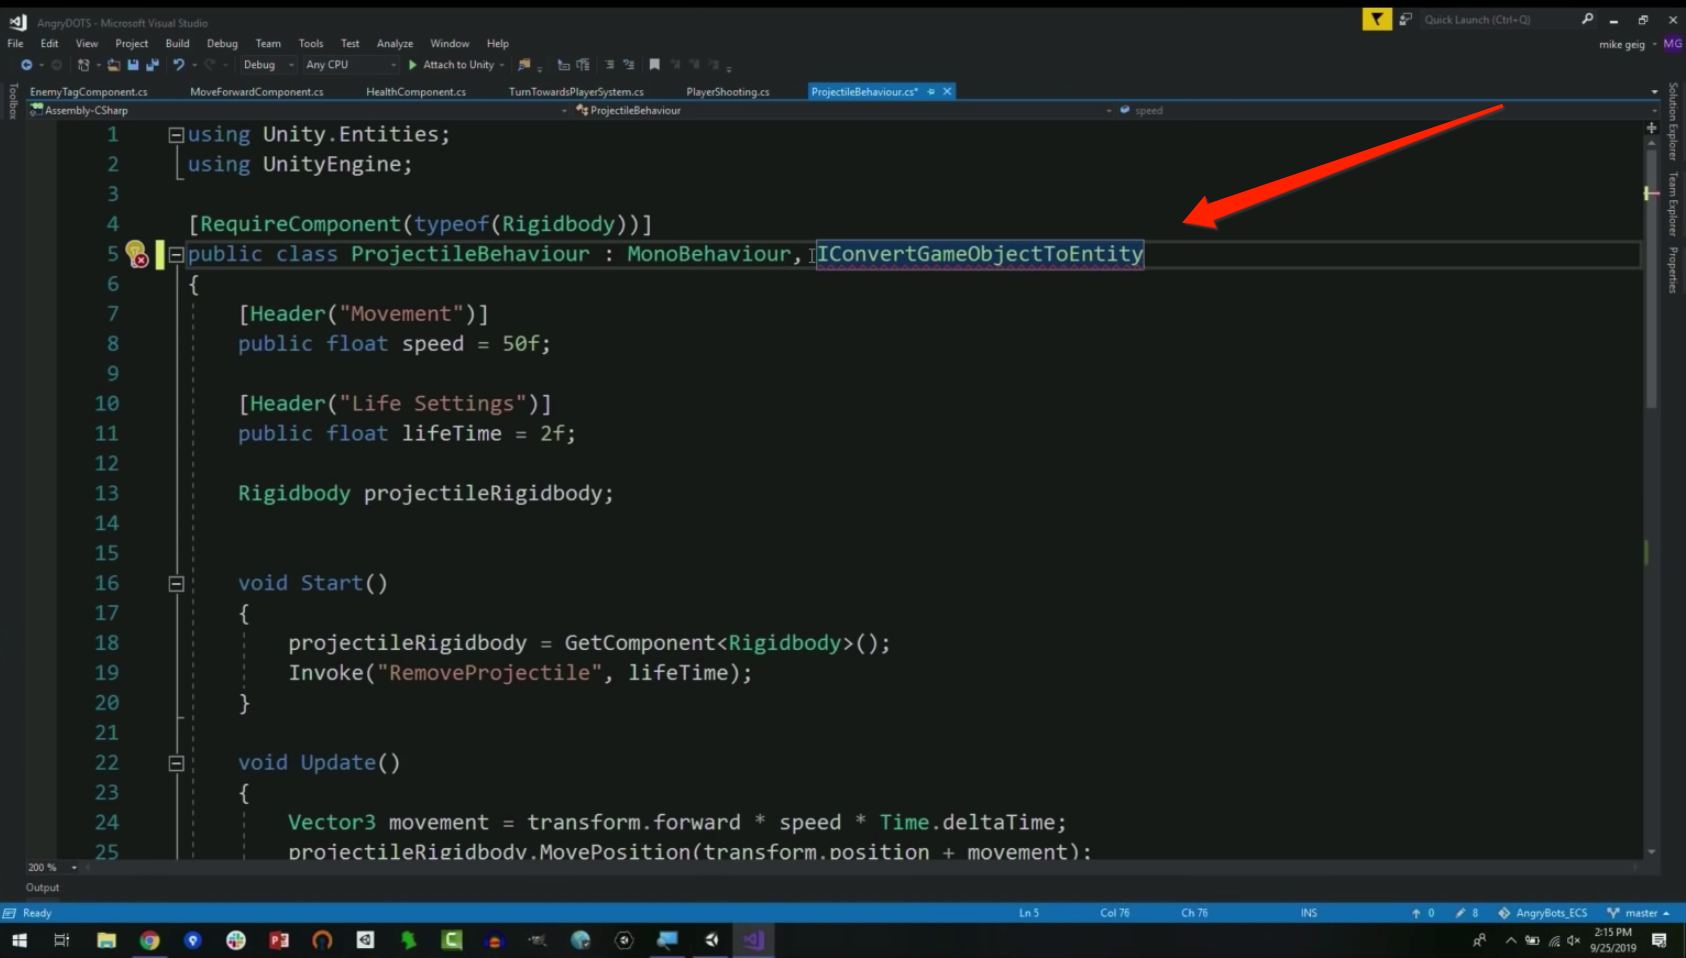Collapse the Start() method outline toggle

point(176,583)
